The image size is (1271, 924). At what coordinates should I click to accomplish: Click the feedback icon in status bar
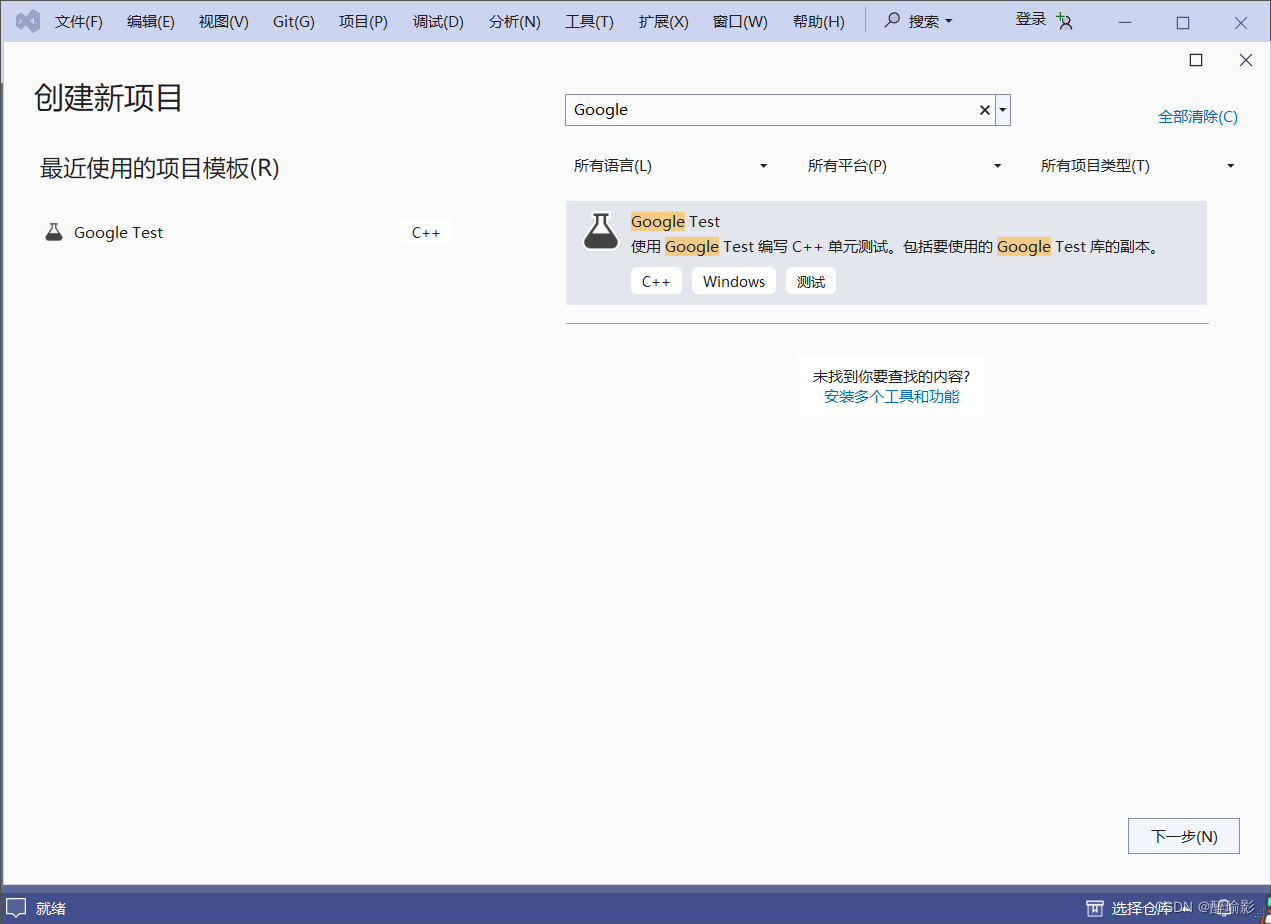16,908
